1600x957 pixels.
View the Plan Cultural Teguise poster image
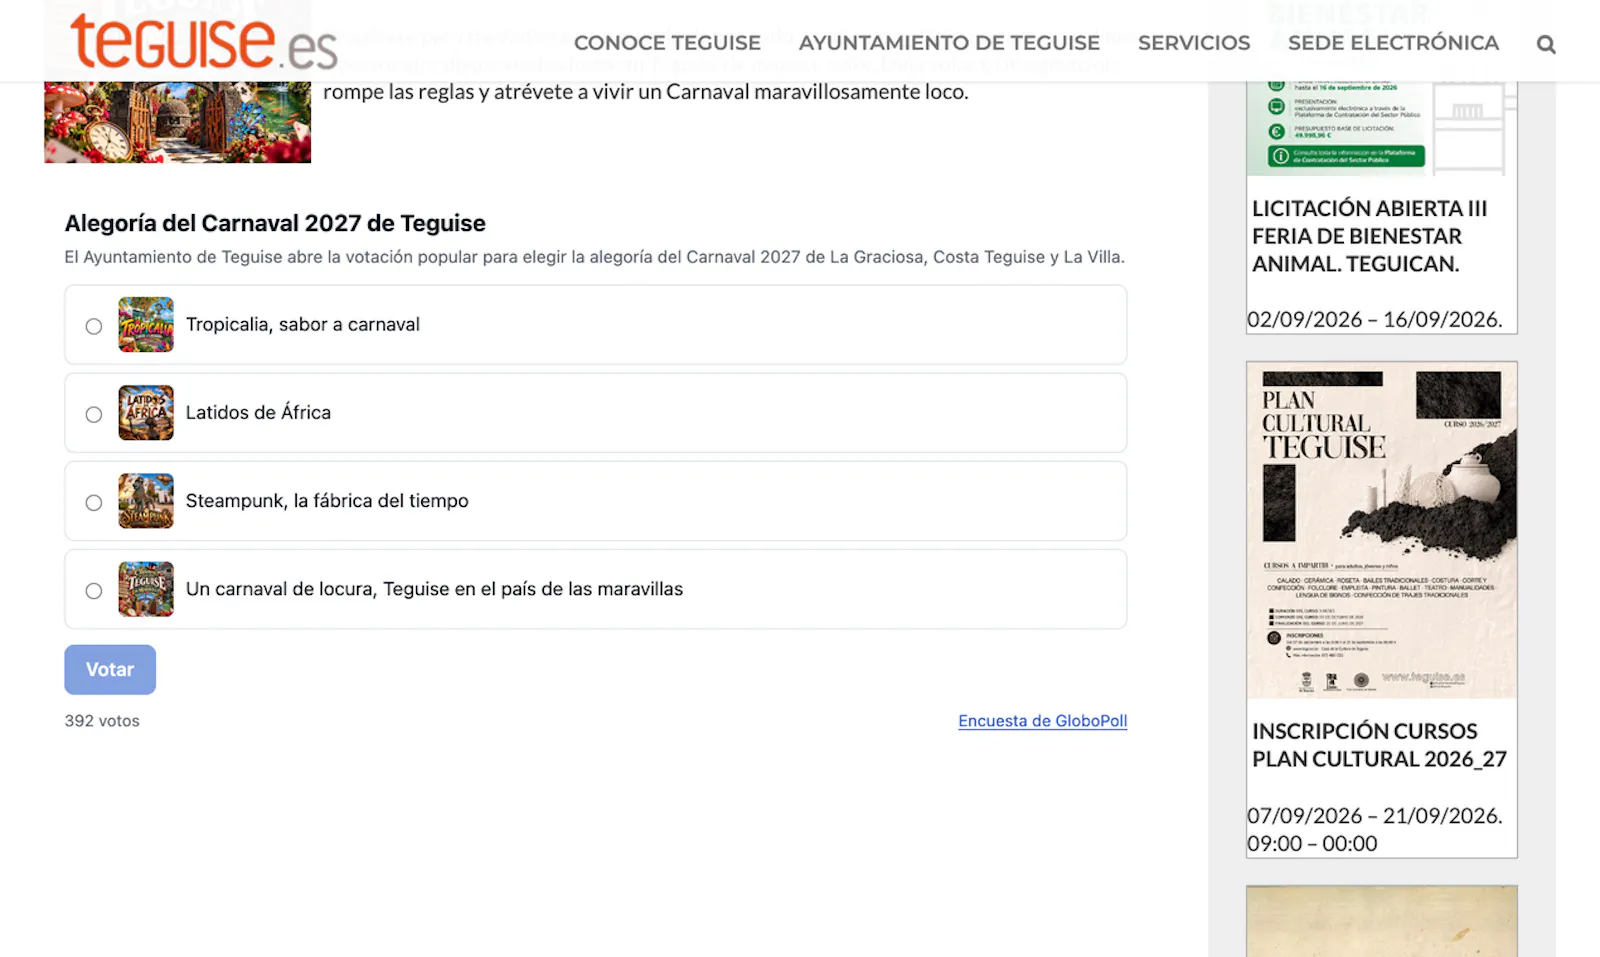(x=1382, y=530)
